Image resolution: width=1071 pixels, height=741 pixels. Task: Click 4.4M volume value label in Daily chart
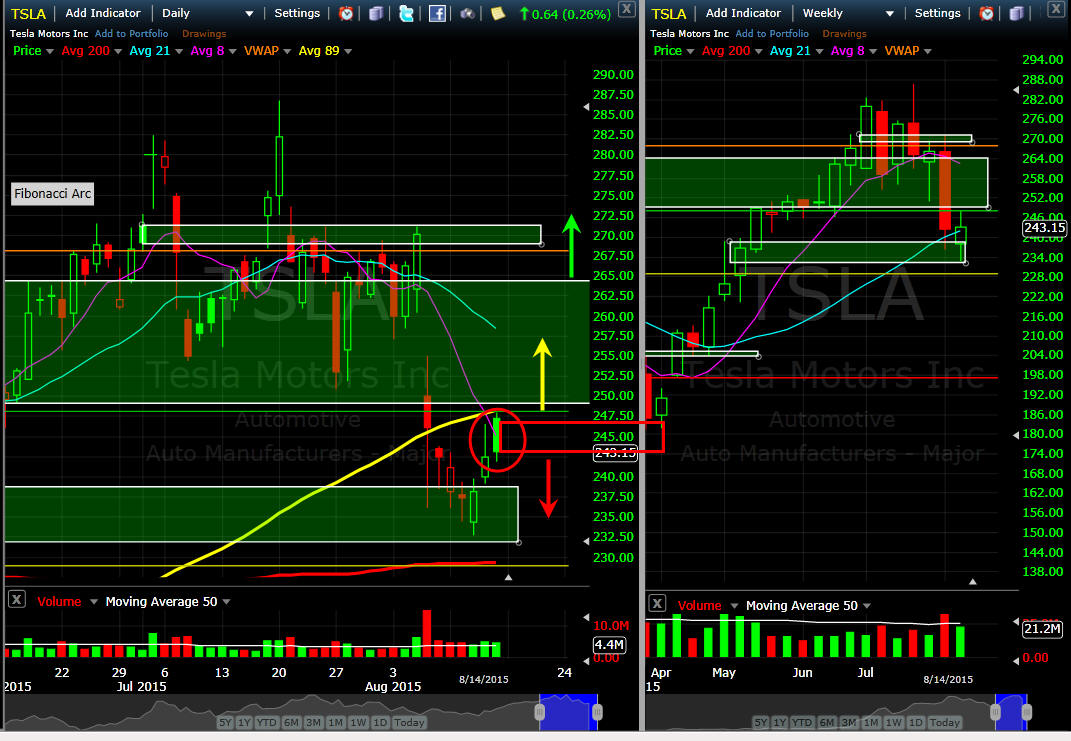coord(609,645)
